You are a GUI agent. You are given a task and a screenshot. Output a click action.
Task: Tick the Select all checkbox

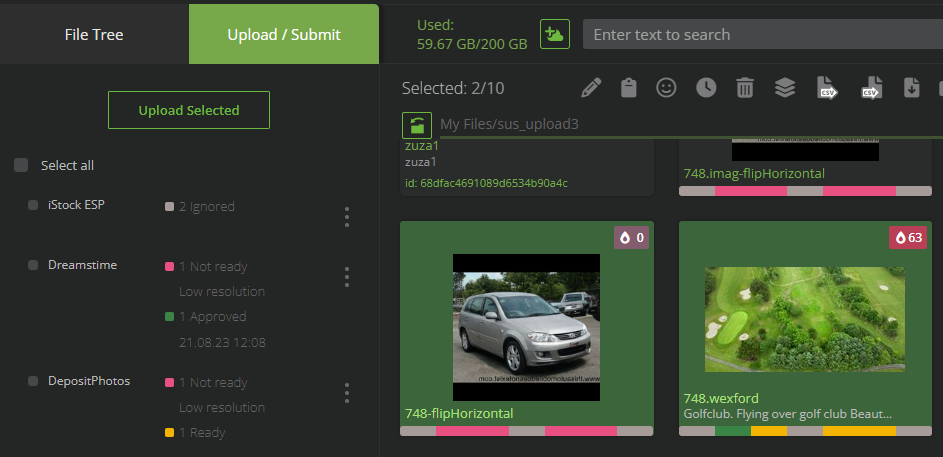[21, 165]
